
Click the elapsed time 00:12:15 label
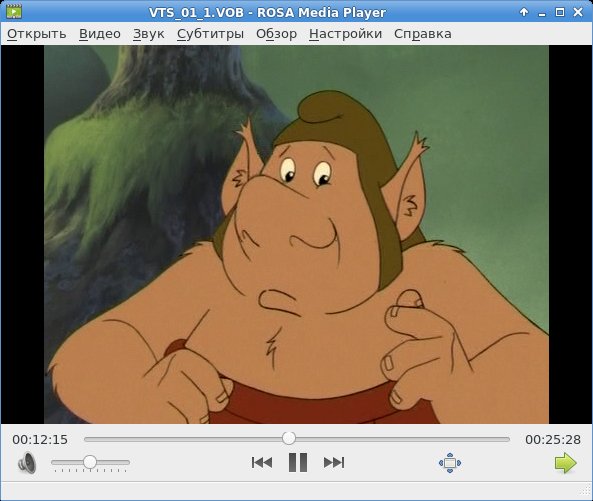point(40,439)
